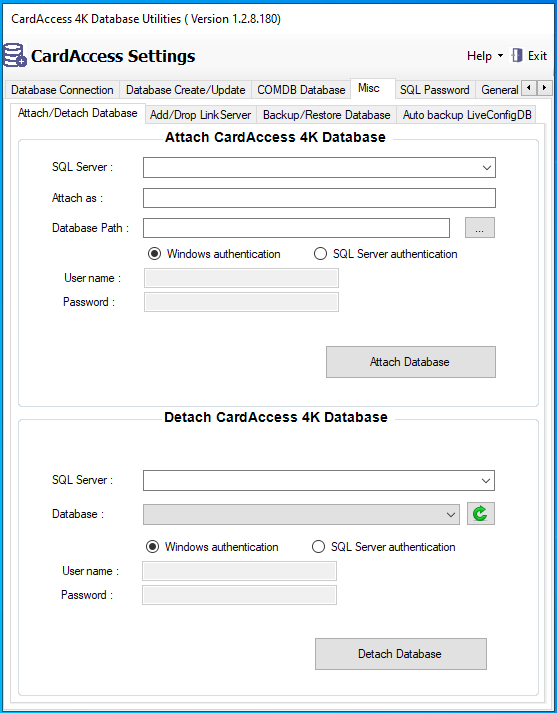Click the Detach section User name field
This screenshot has height=713, width=557.
(239, 571)
